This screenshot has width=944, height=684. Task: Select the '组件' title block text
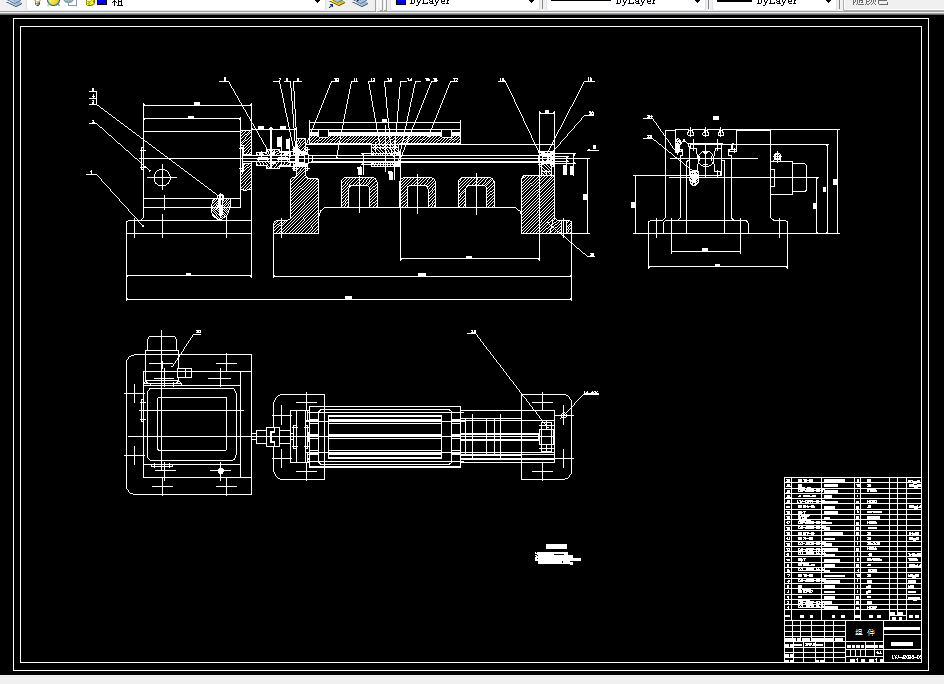pyautogui.click(x=865, y=632)
